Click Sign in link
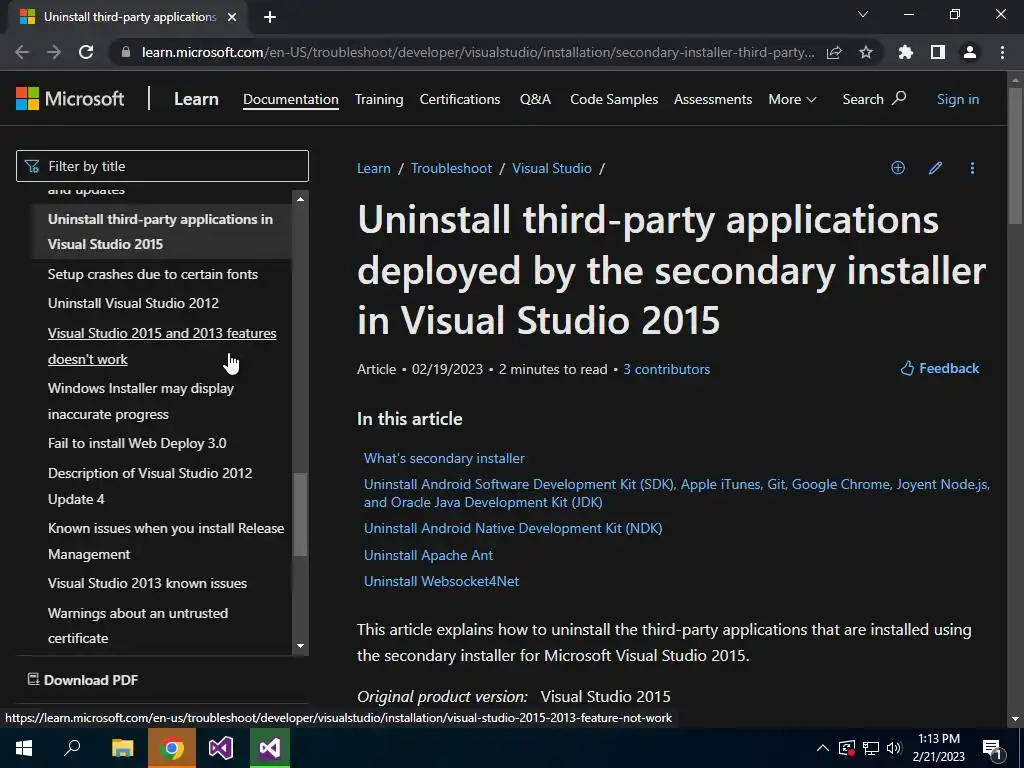This screenshot has height=768, width=1024. pos(957,99)
